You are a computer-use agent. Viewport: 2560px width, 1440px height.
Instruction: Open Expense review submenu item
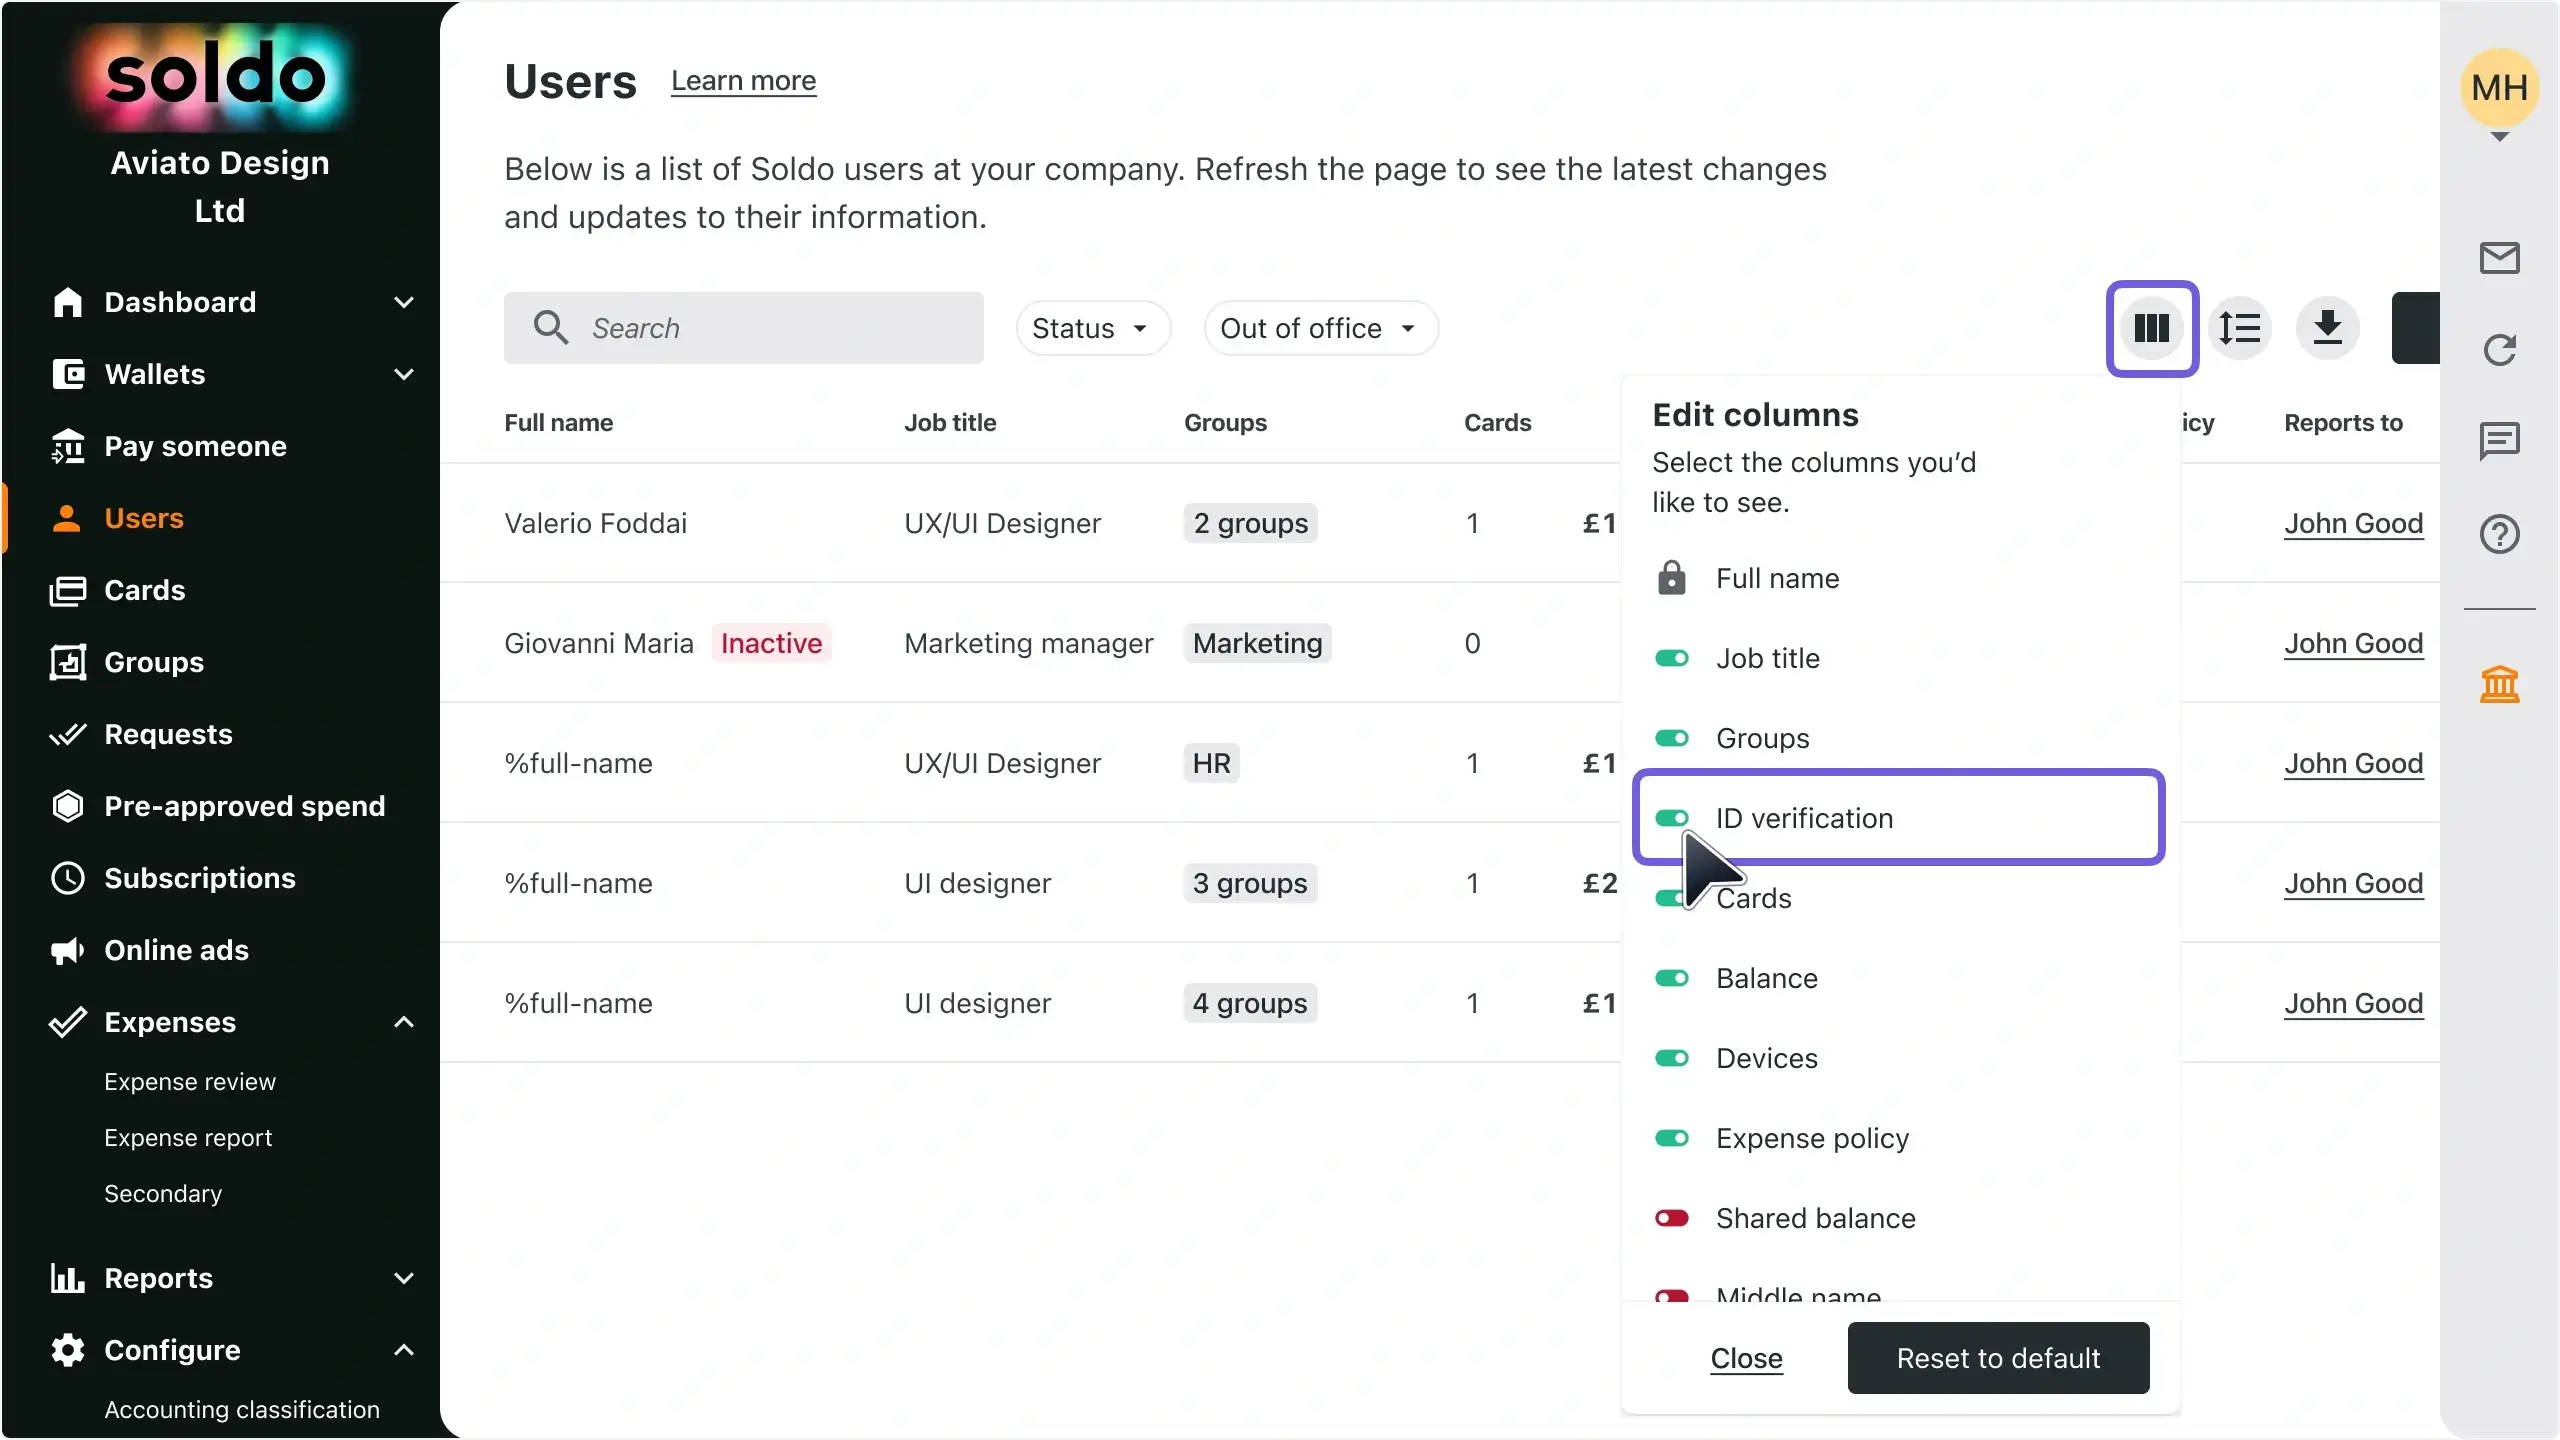point(190,1082)
